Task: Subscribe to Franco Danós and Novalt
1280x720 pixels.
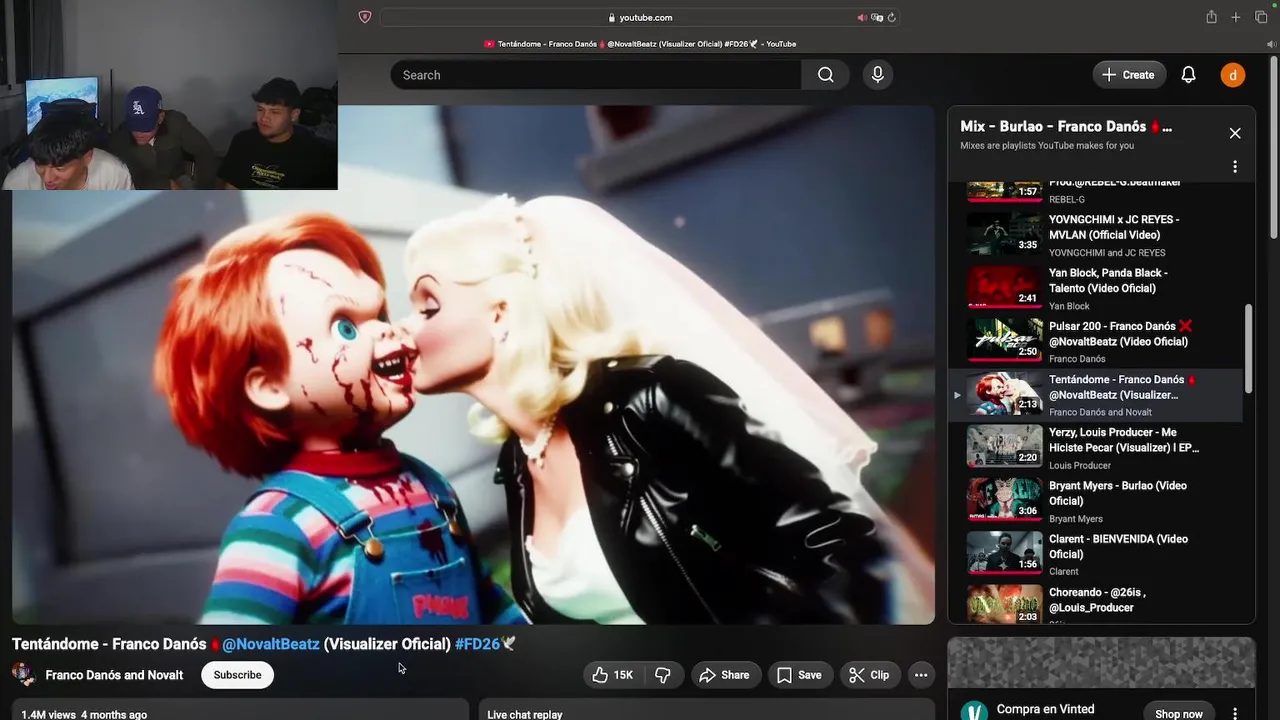Action: (237, 675)
